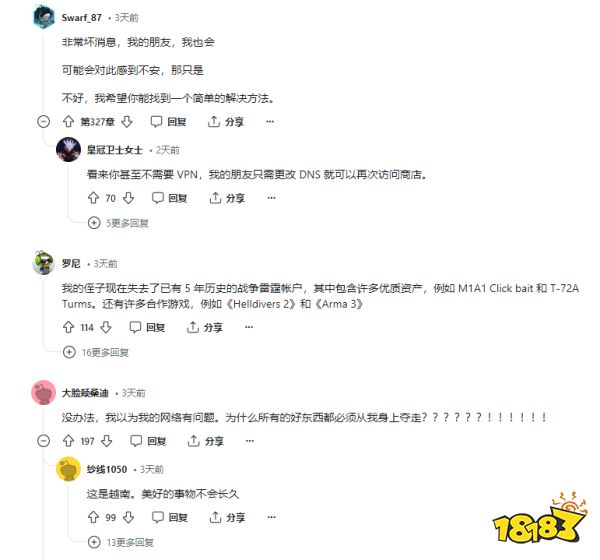Image resolution: width=600 pixels, height=560 pixels.
Task: Click the 18183 watermark logo
Action: pyautogui.click(x=540, y=519)
